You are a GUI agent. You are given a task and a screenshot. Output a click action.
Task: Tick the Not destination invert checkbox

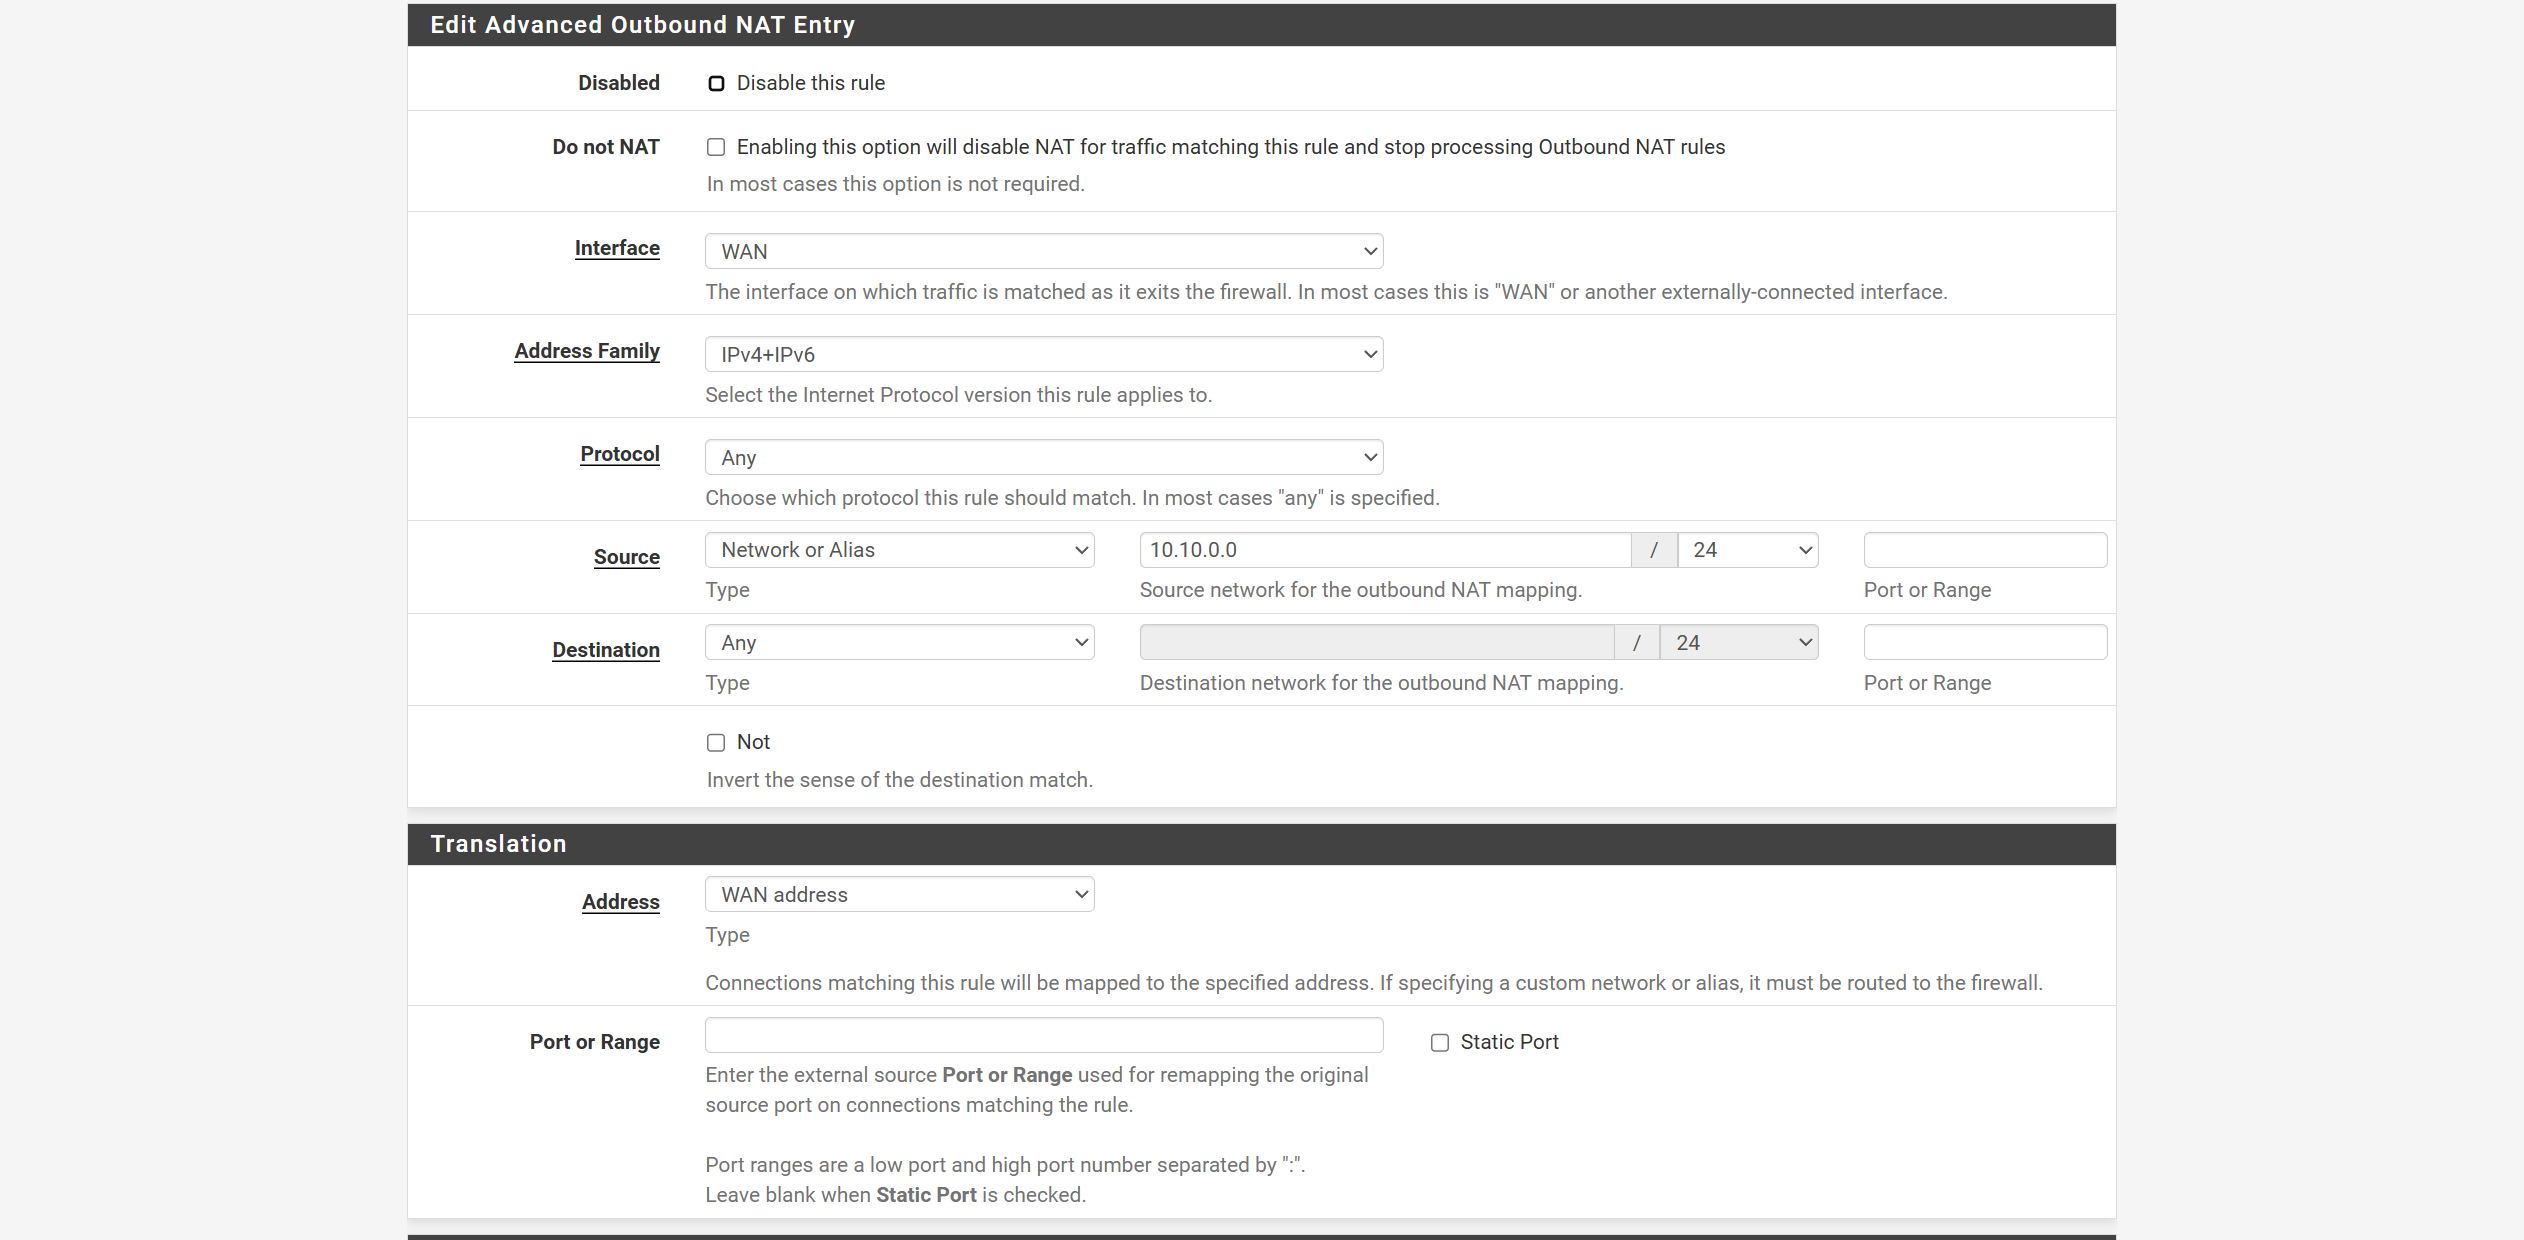click(x=716, y=742)
